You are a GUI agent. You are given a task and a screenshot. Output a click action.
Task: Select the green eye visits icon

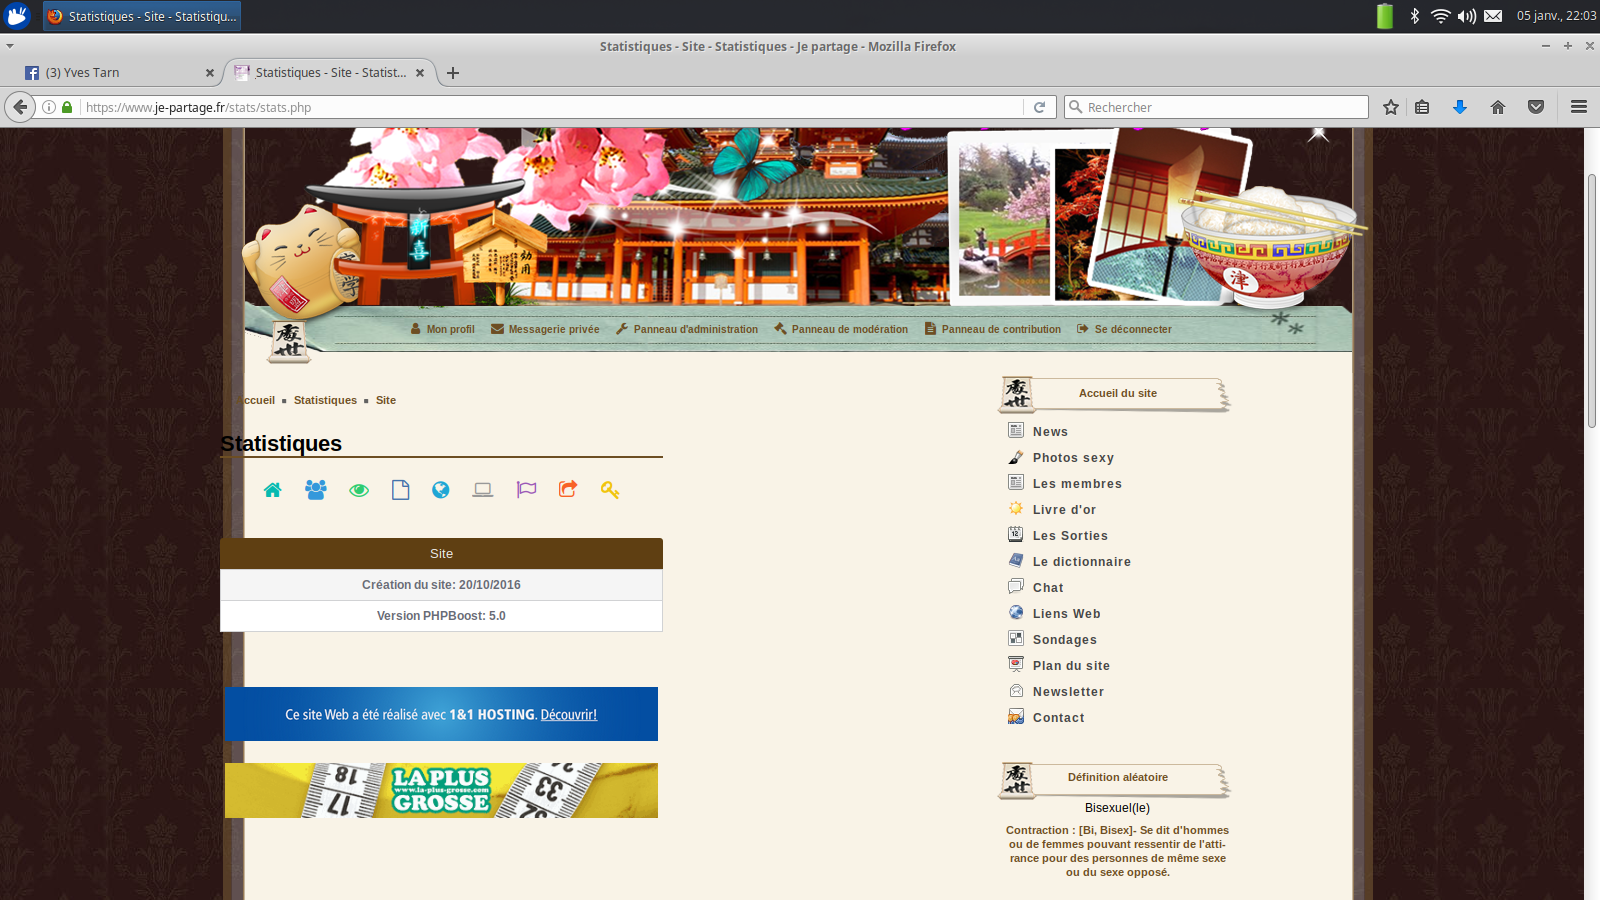pyautogui.click(x=359, y=490)
